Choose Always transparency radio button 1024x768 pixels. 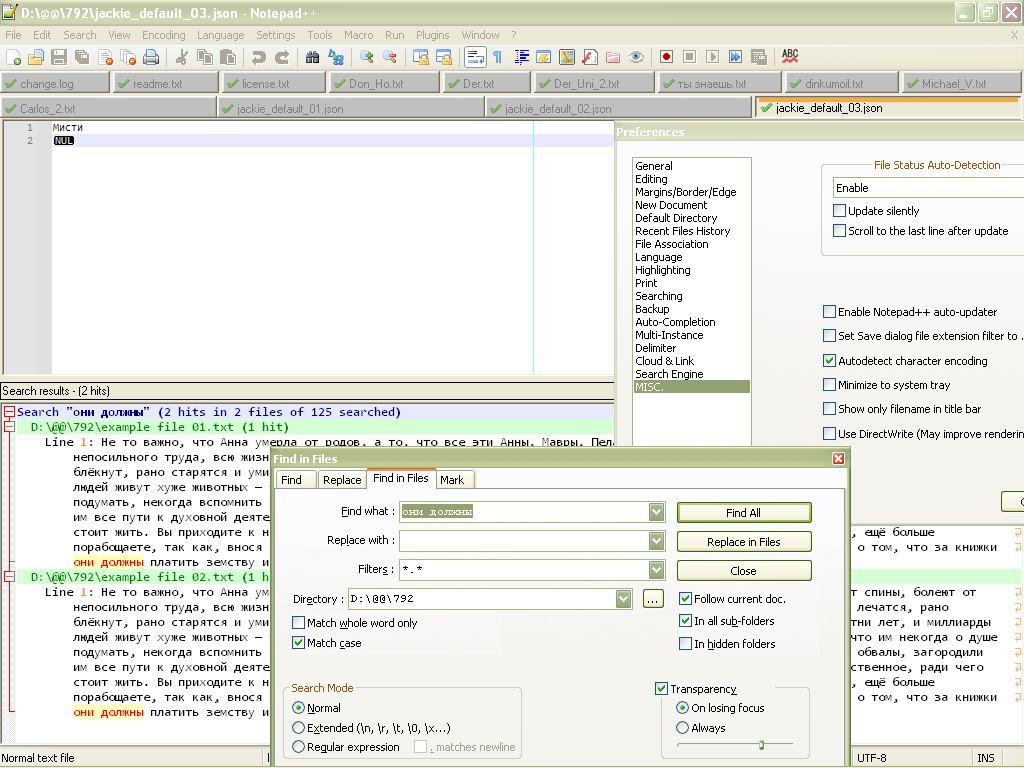[x=682, y=728]
